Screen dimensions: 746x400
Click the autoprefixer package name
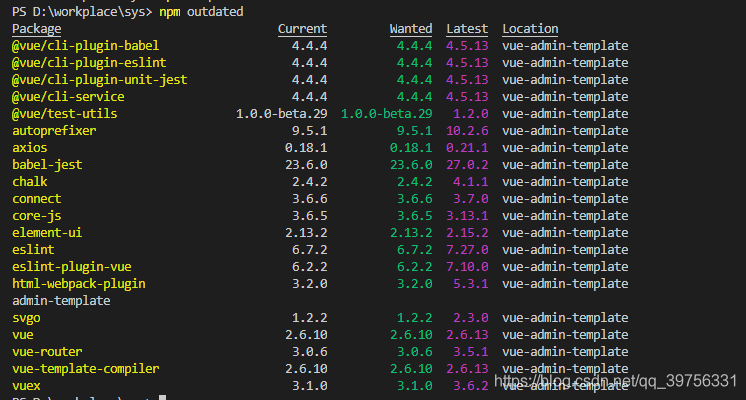pos(54,131)
